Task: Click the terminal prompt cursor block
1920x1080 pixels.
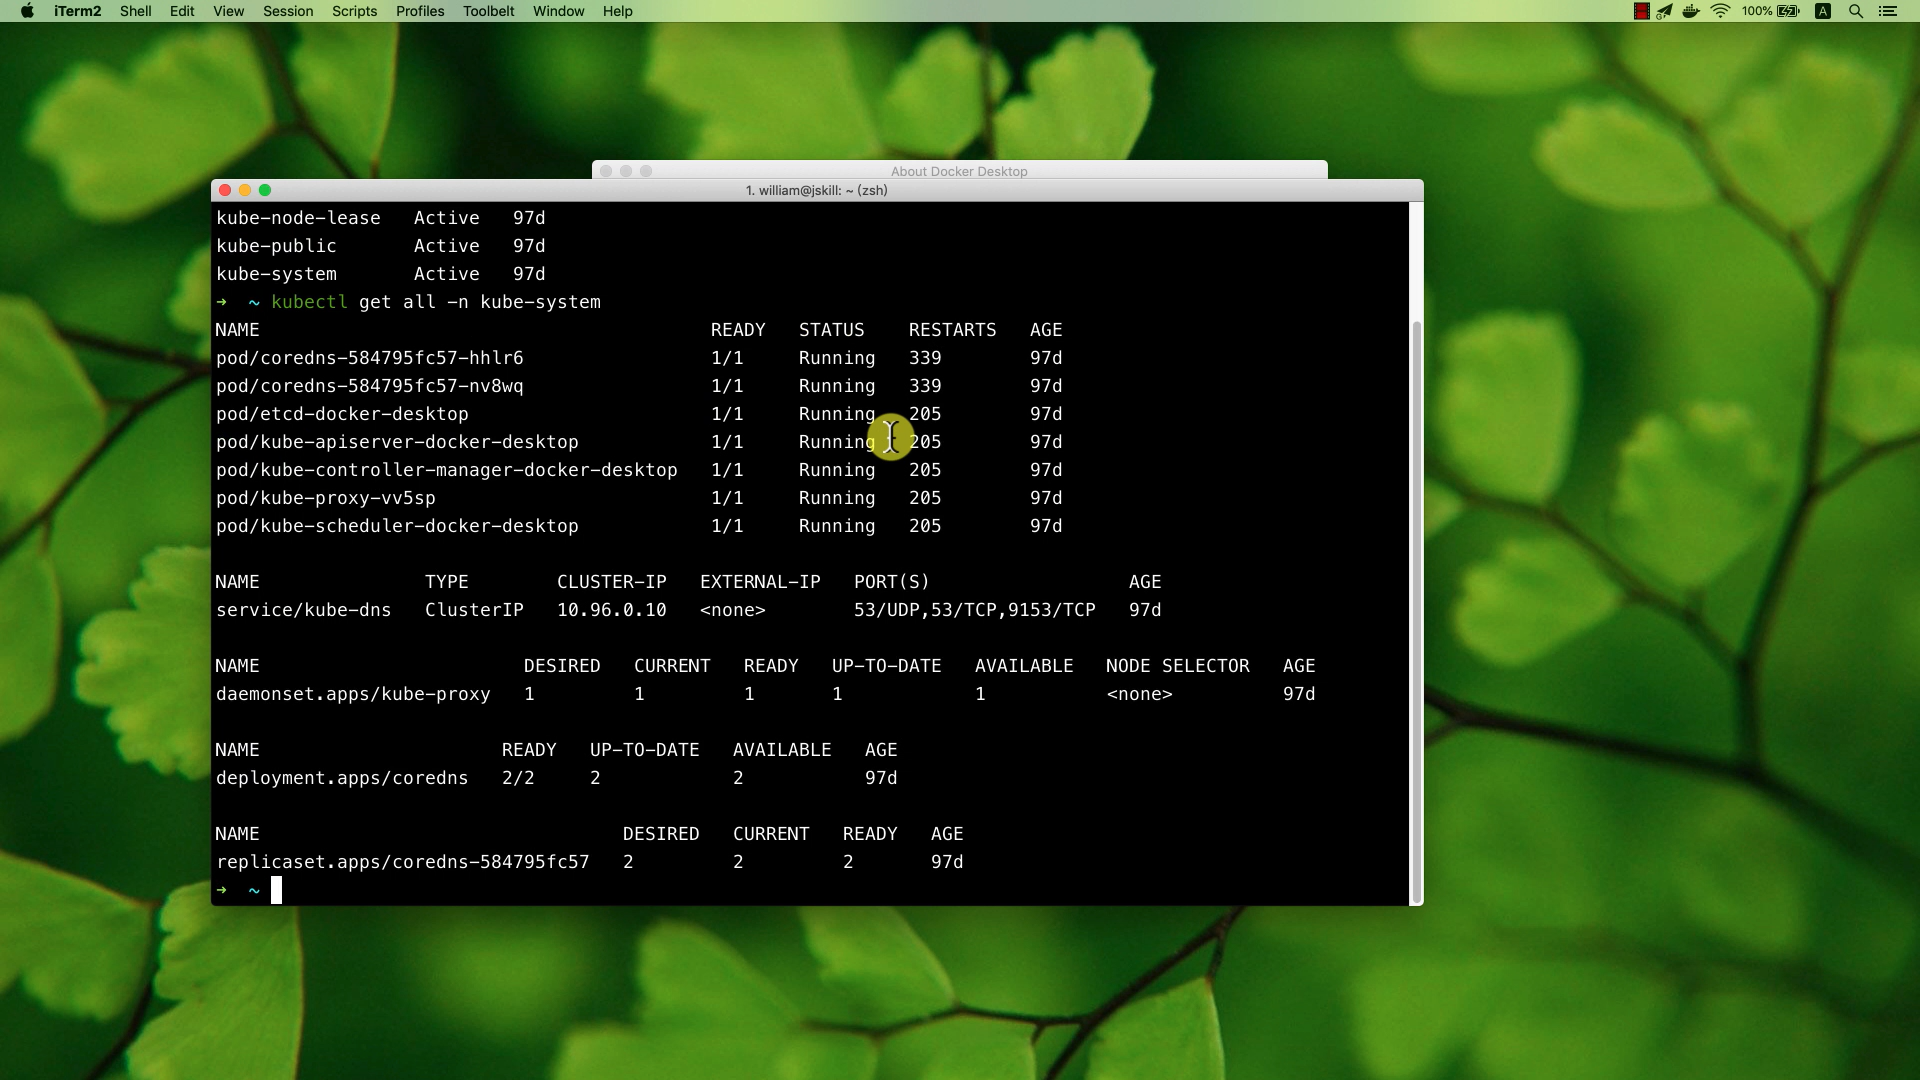Action: (x=277, y=890)
